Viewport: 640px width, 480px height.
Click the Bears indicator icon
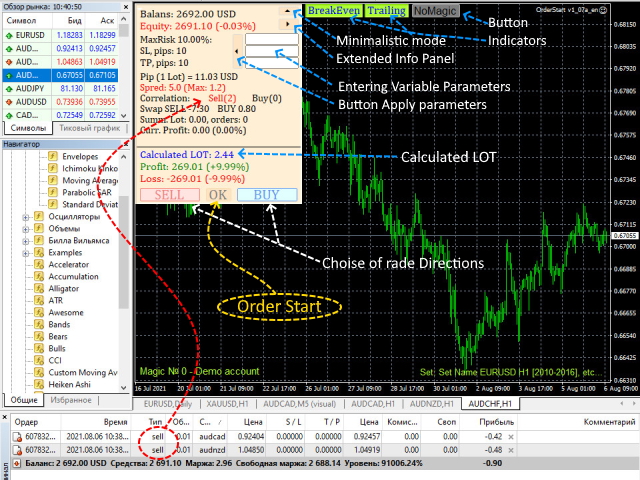pos(39,336)
